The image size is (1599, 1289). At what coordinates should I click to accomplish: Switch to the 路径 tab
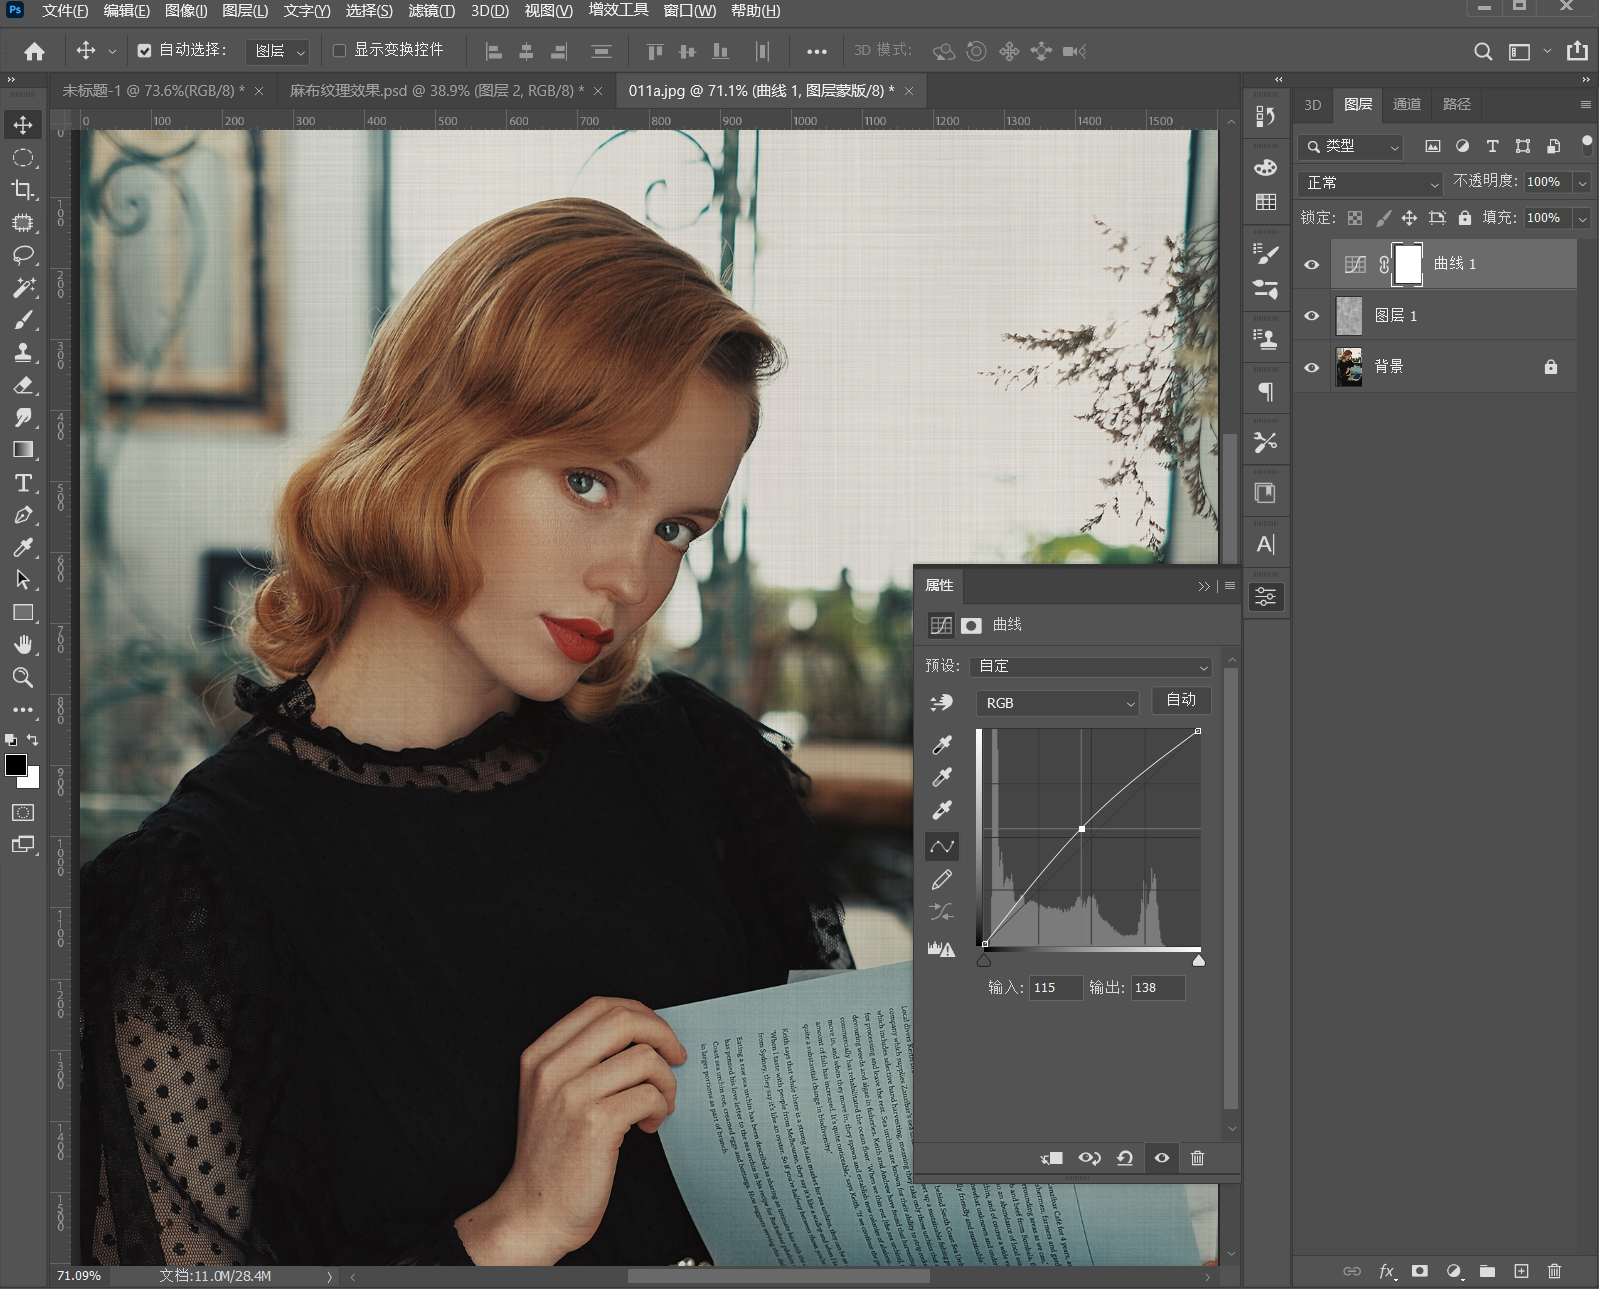pos(1457,105)
